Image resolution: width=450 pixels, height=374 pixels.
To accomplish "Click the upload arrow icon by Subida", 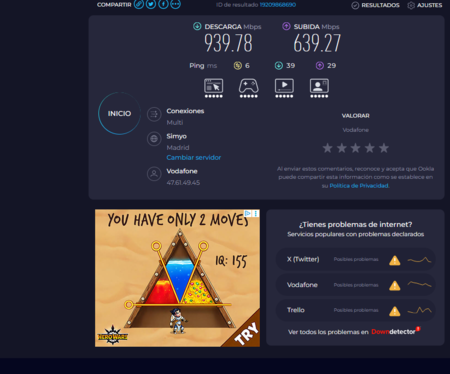I will pyautogui.click(x=286, y=26).
